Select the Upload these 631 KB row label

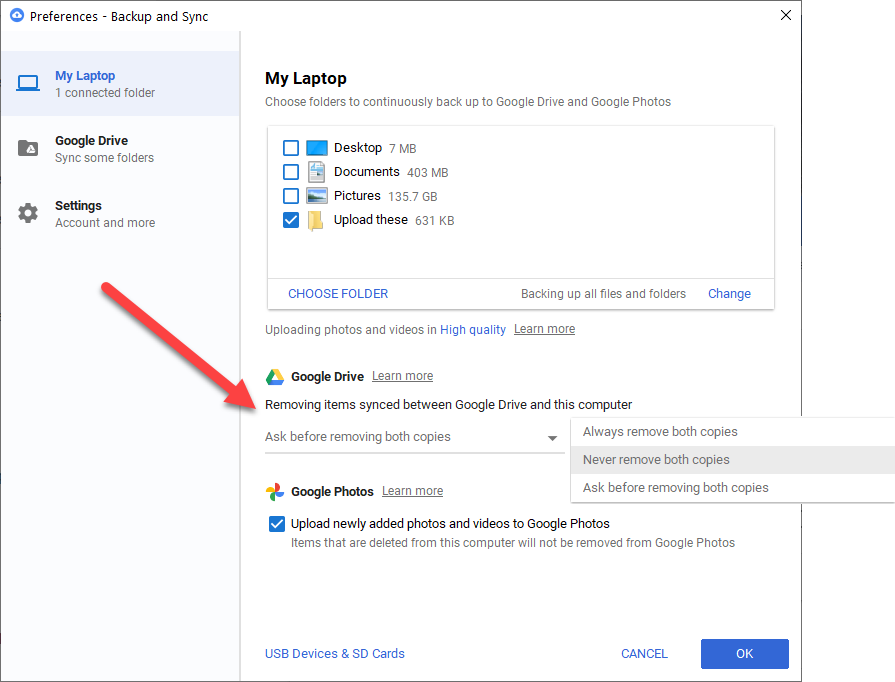tap(394, 220)
